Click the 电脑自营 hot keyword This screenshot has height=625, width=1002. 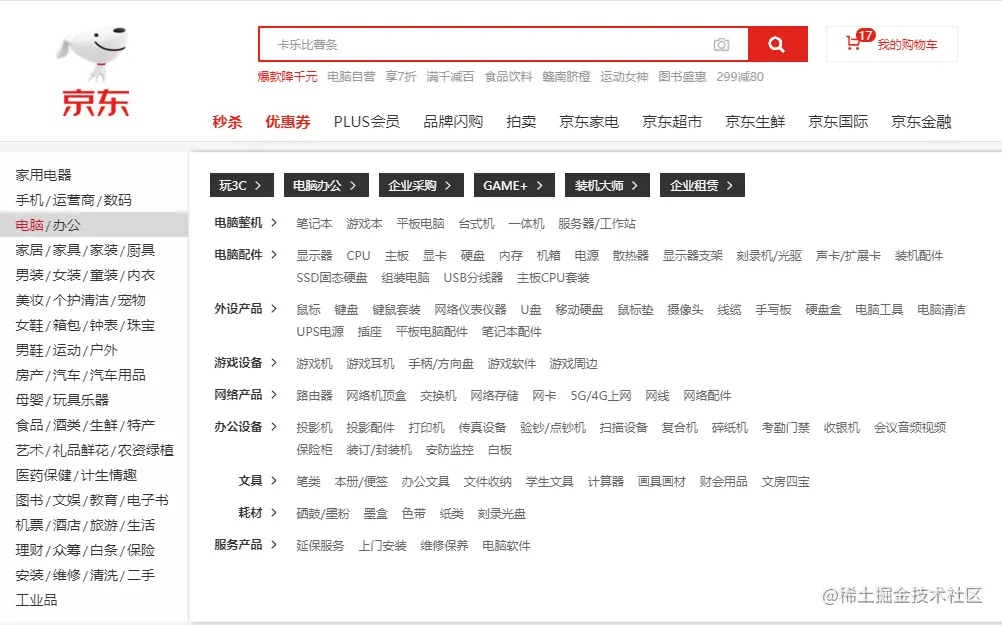[351, 77]
